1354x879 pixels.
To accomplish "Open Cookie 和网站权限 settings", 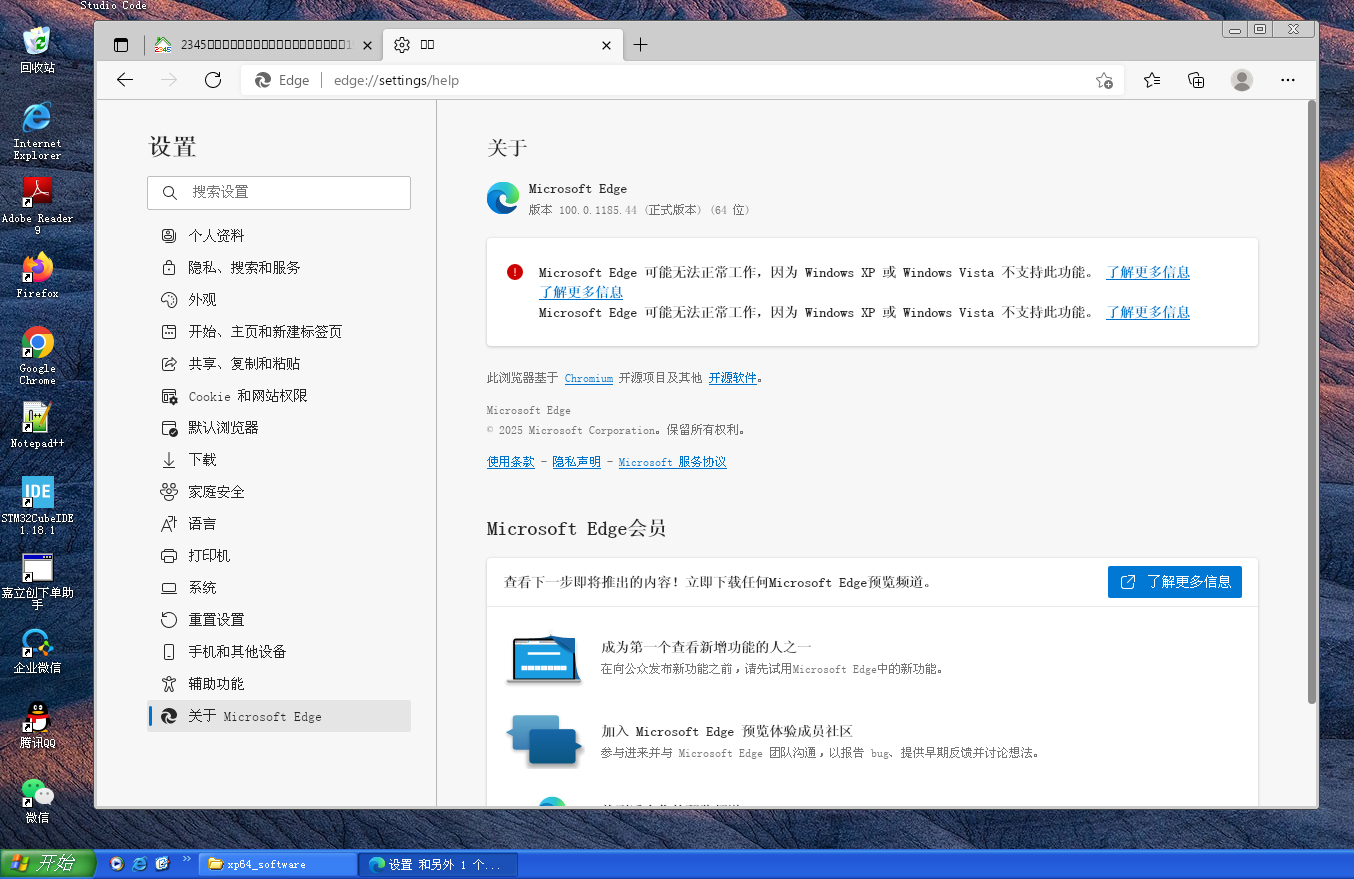I will tap(279, 396).
